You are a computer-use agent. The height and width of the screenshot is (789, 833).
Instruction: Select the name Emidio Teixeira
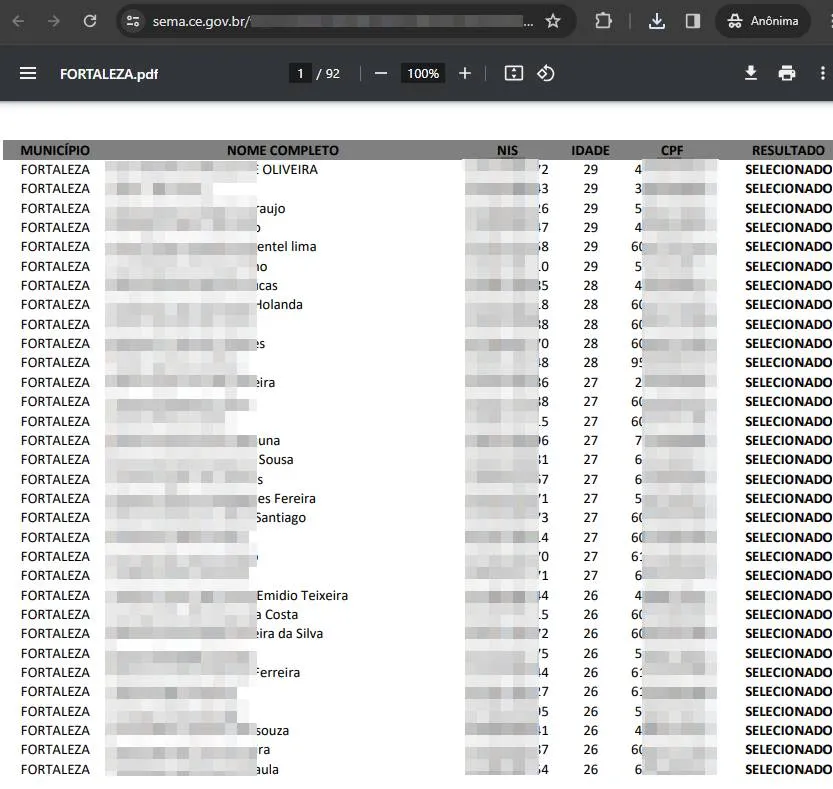pyautogui.click(x=302, y=596)
